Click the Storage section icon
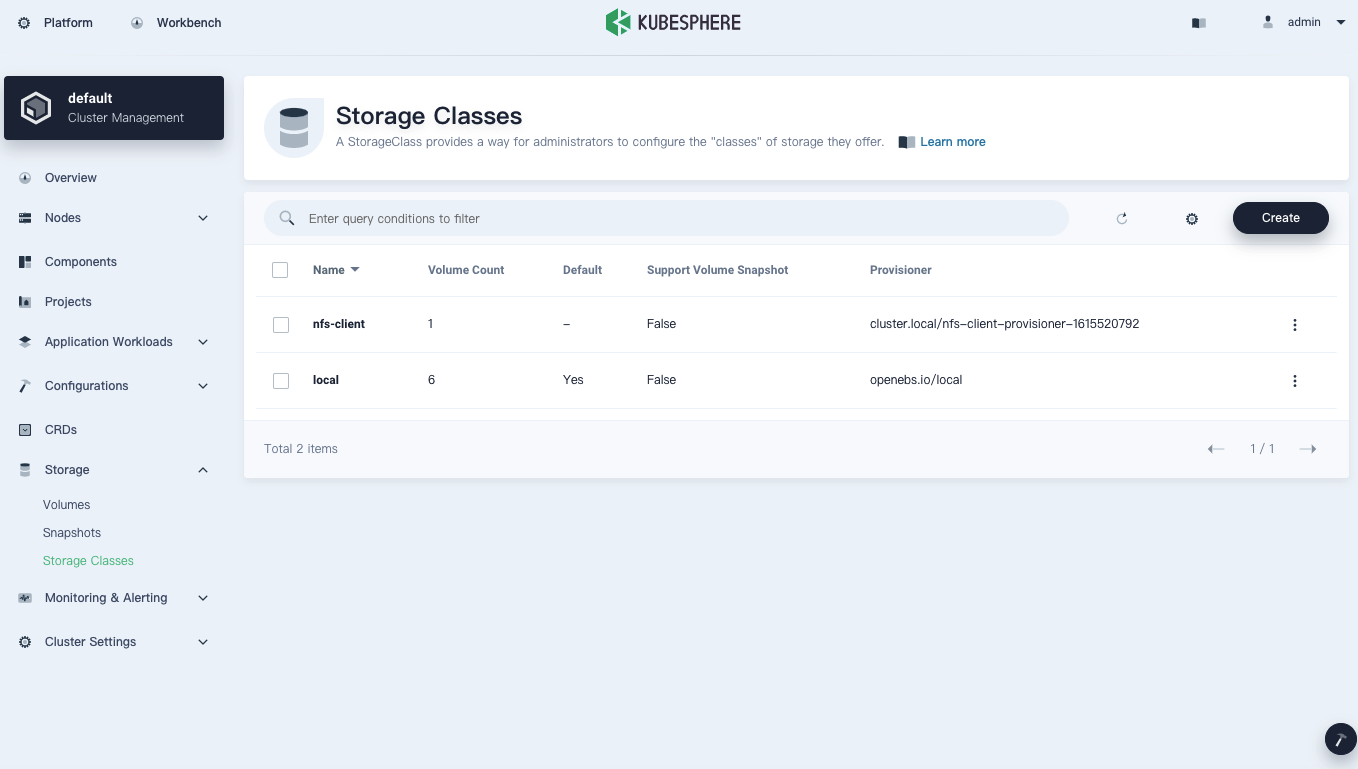 pyautogui.click(x=24, y=470)
